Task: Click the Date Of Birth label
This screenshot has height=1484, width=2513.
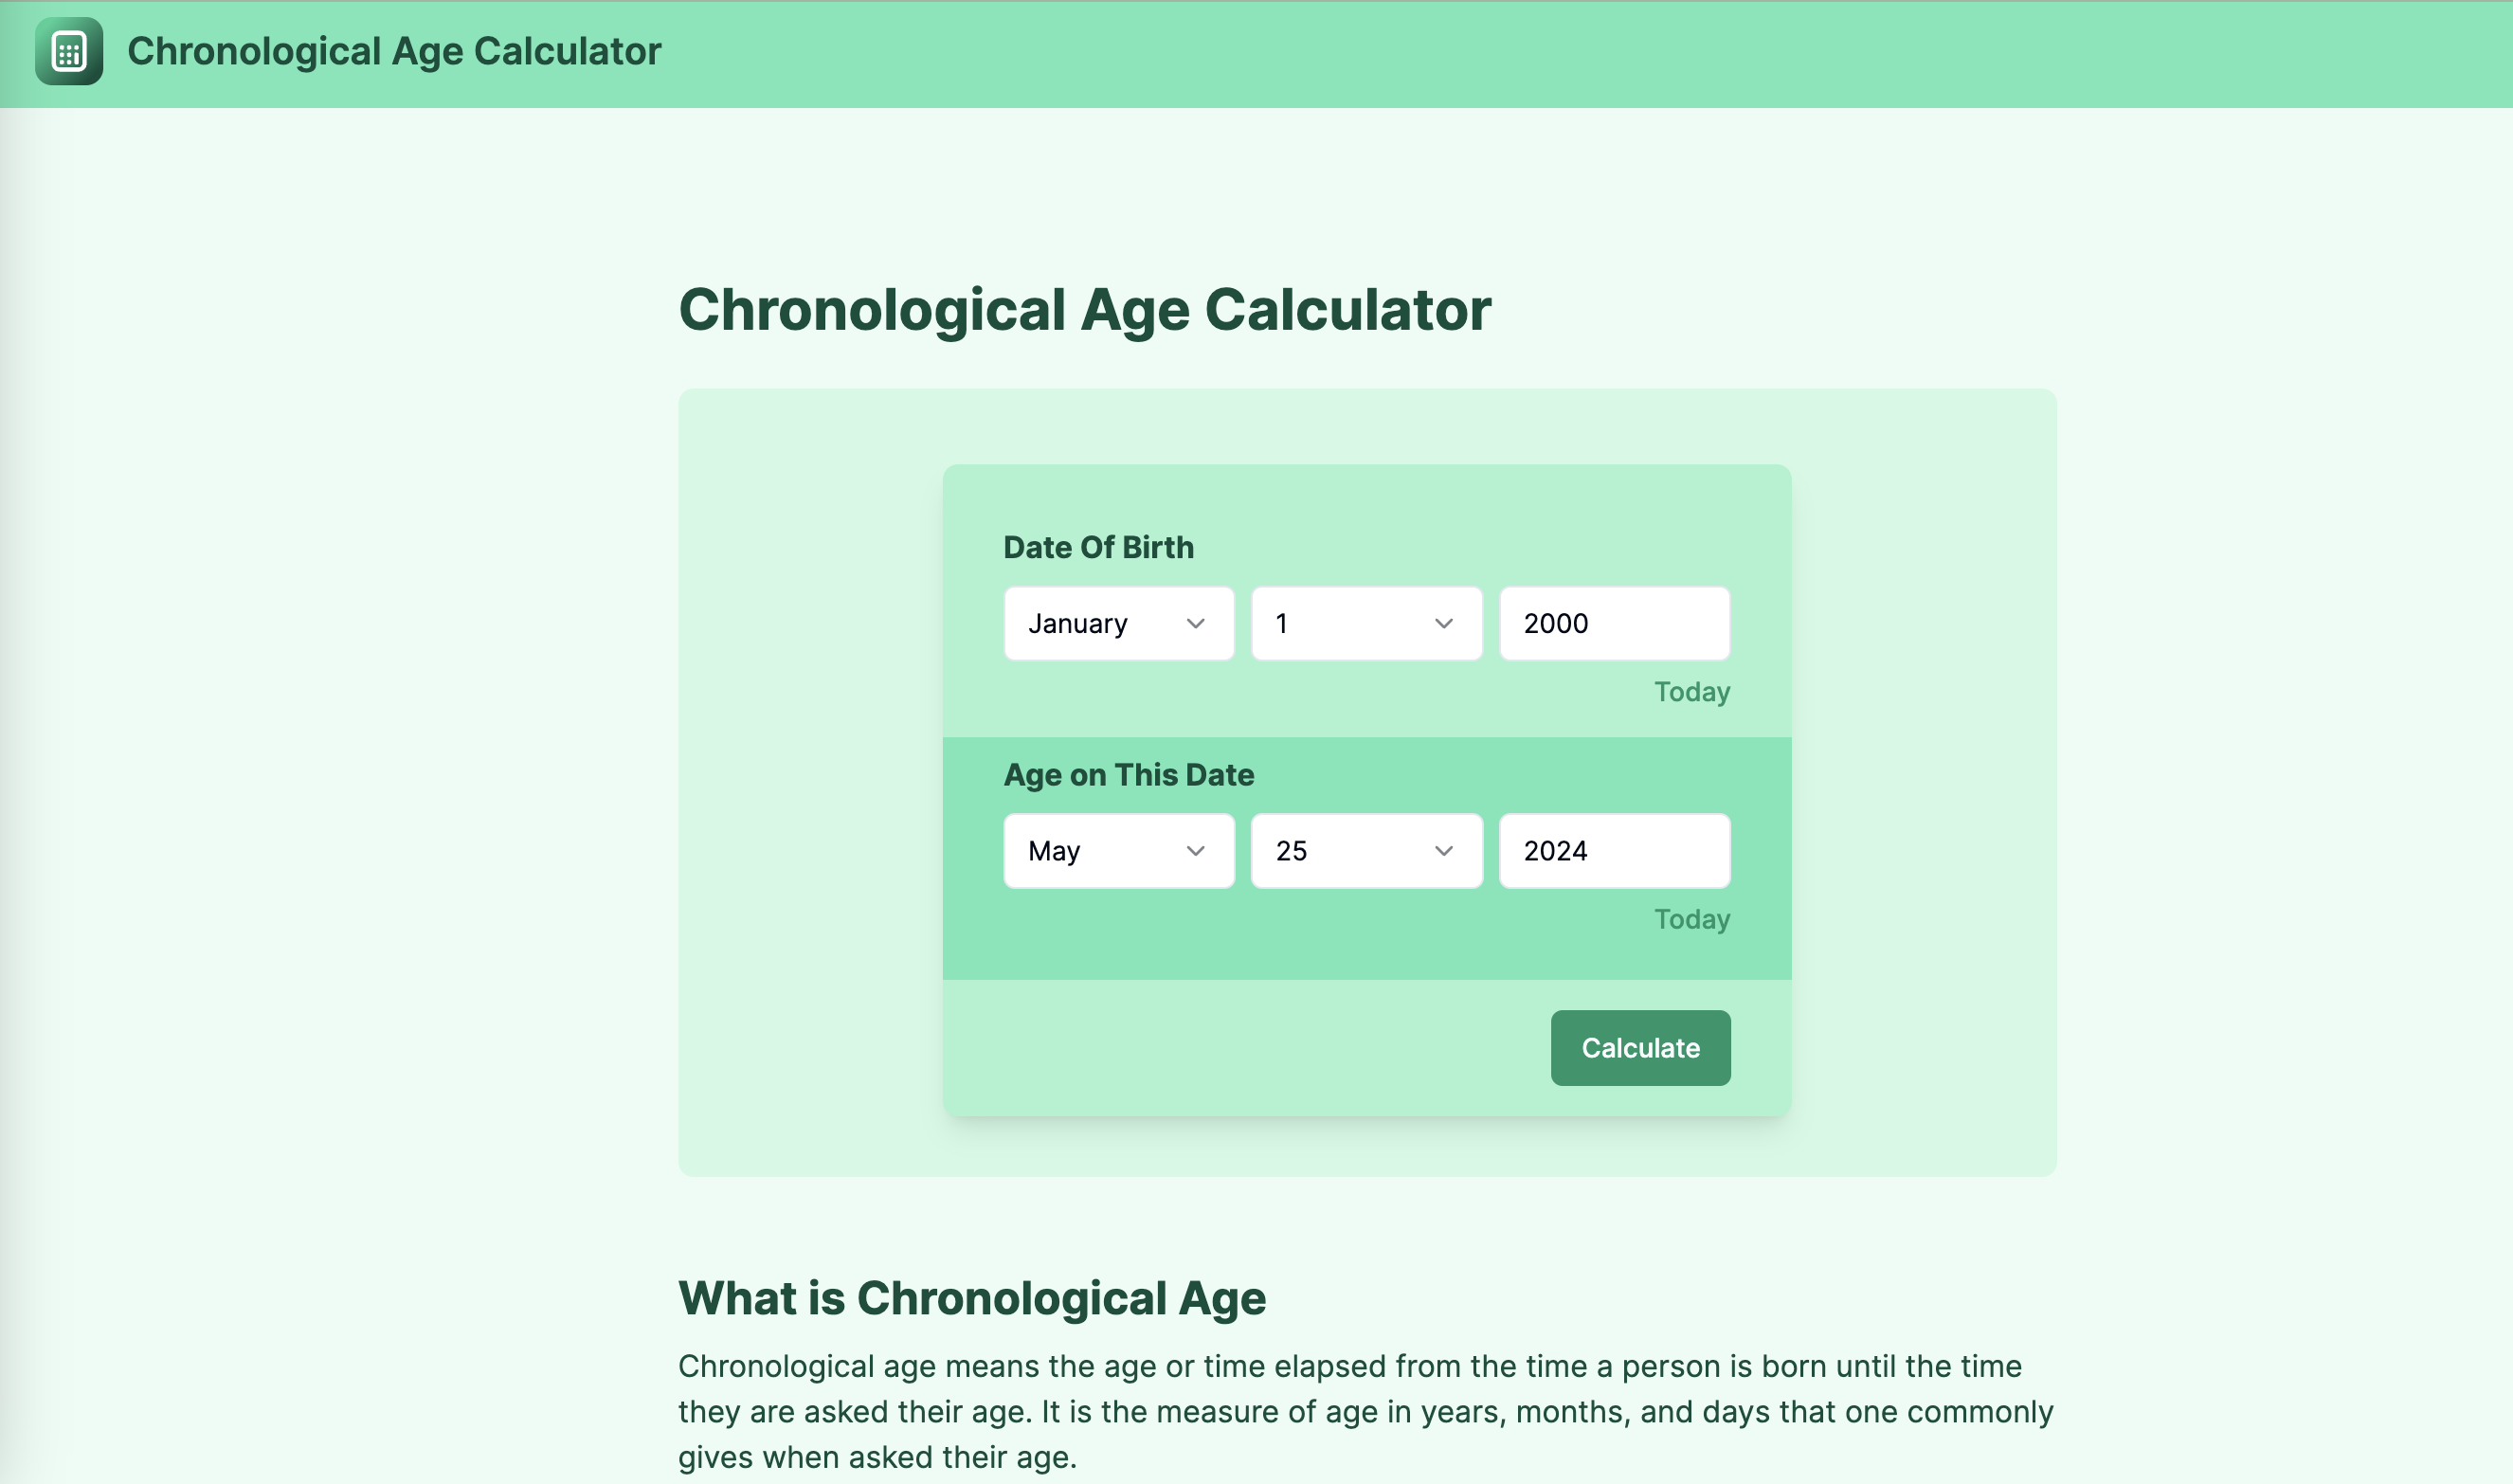Action: click(x=1098, y=546)
